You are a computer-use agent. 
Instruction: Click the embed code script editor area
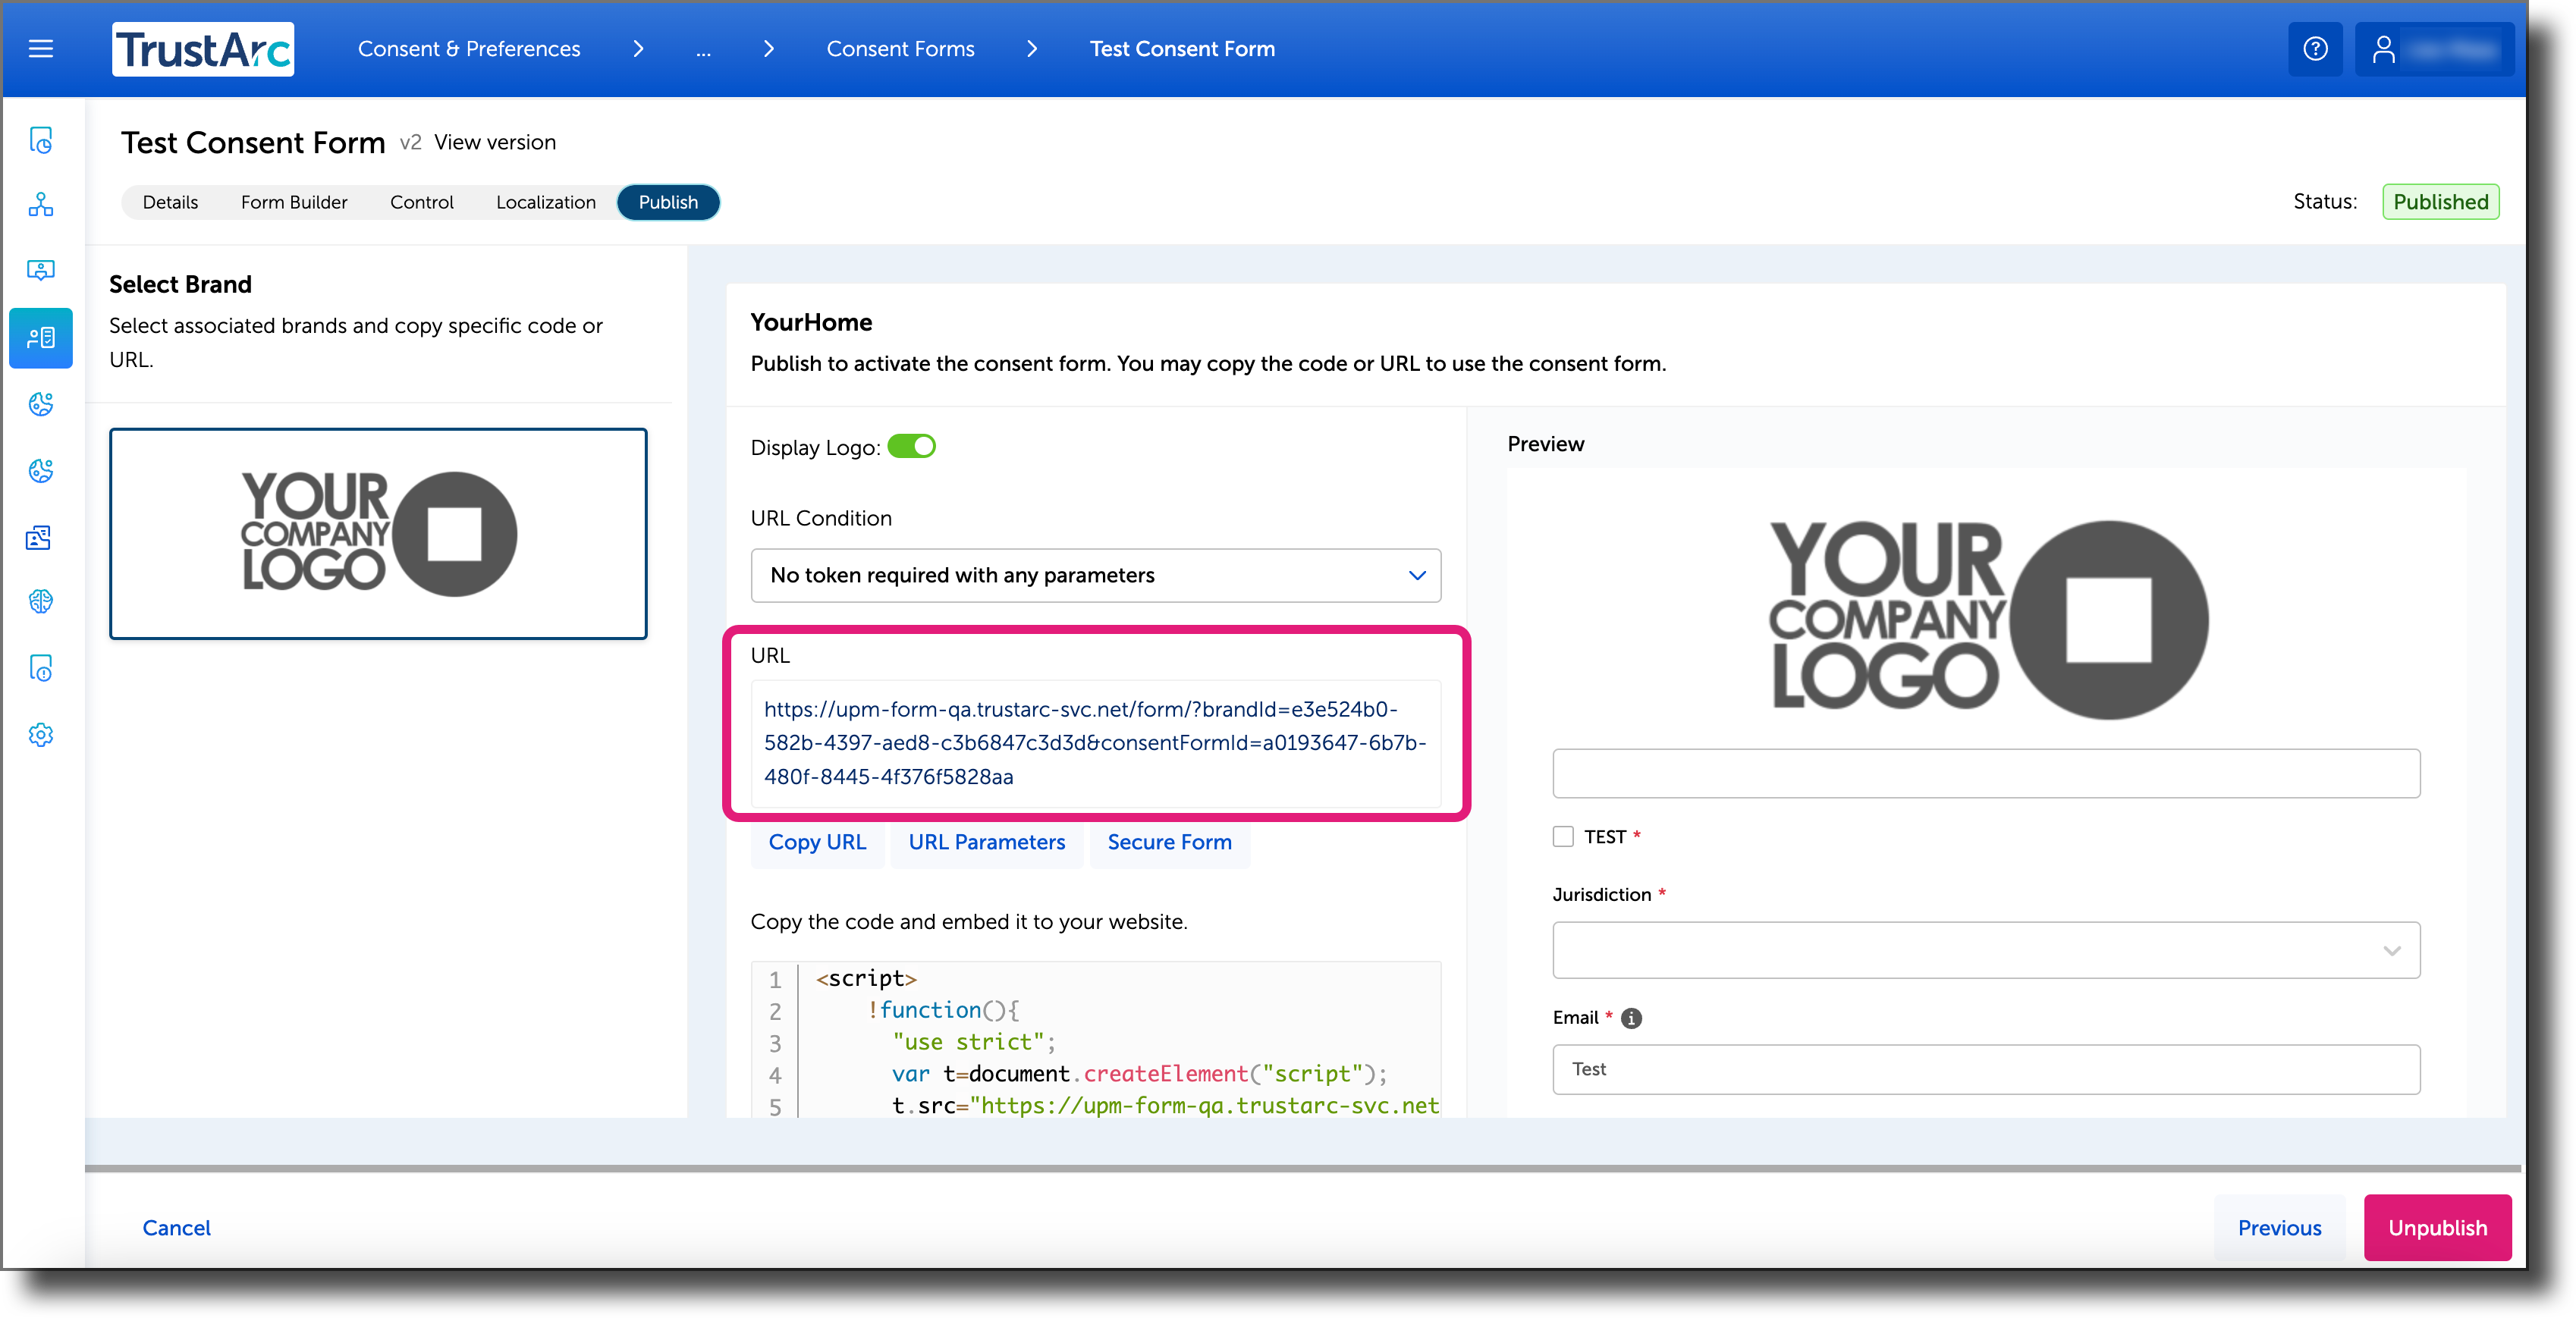click(1095, 1040)
